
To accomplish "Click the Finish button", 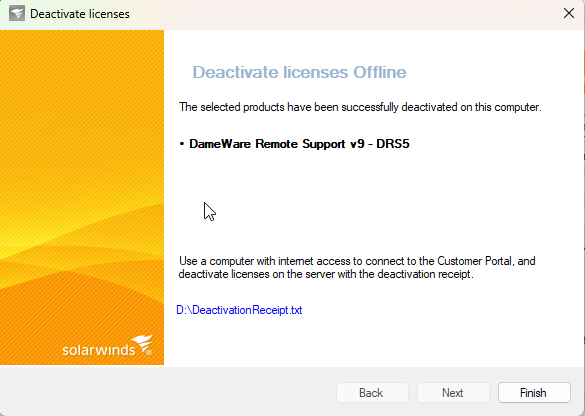I will coord(534,392).
